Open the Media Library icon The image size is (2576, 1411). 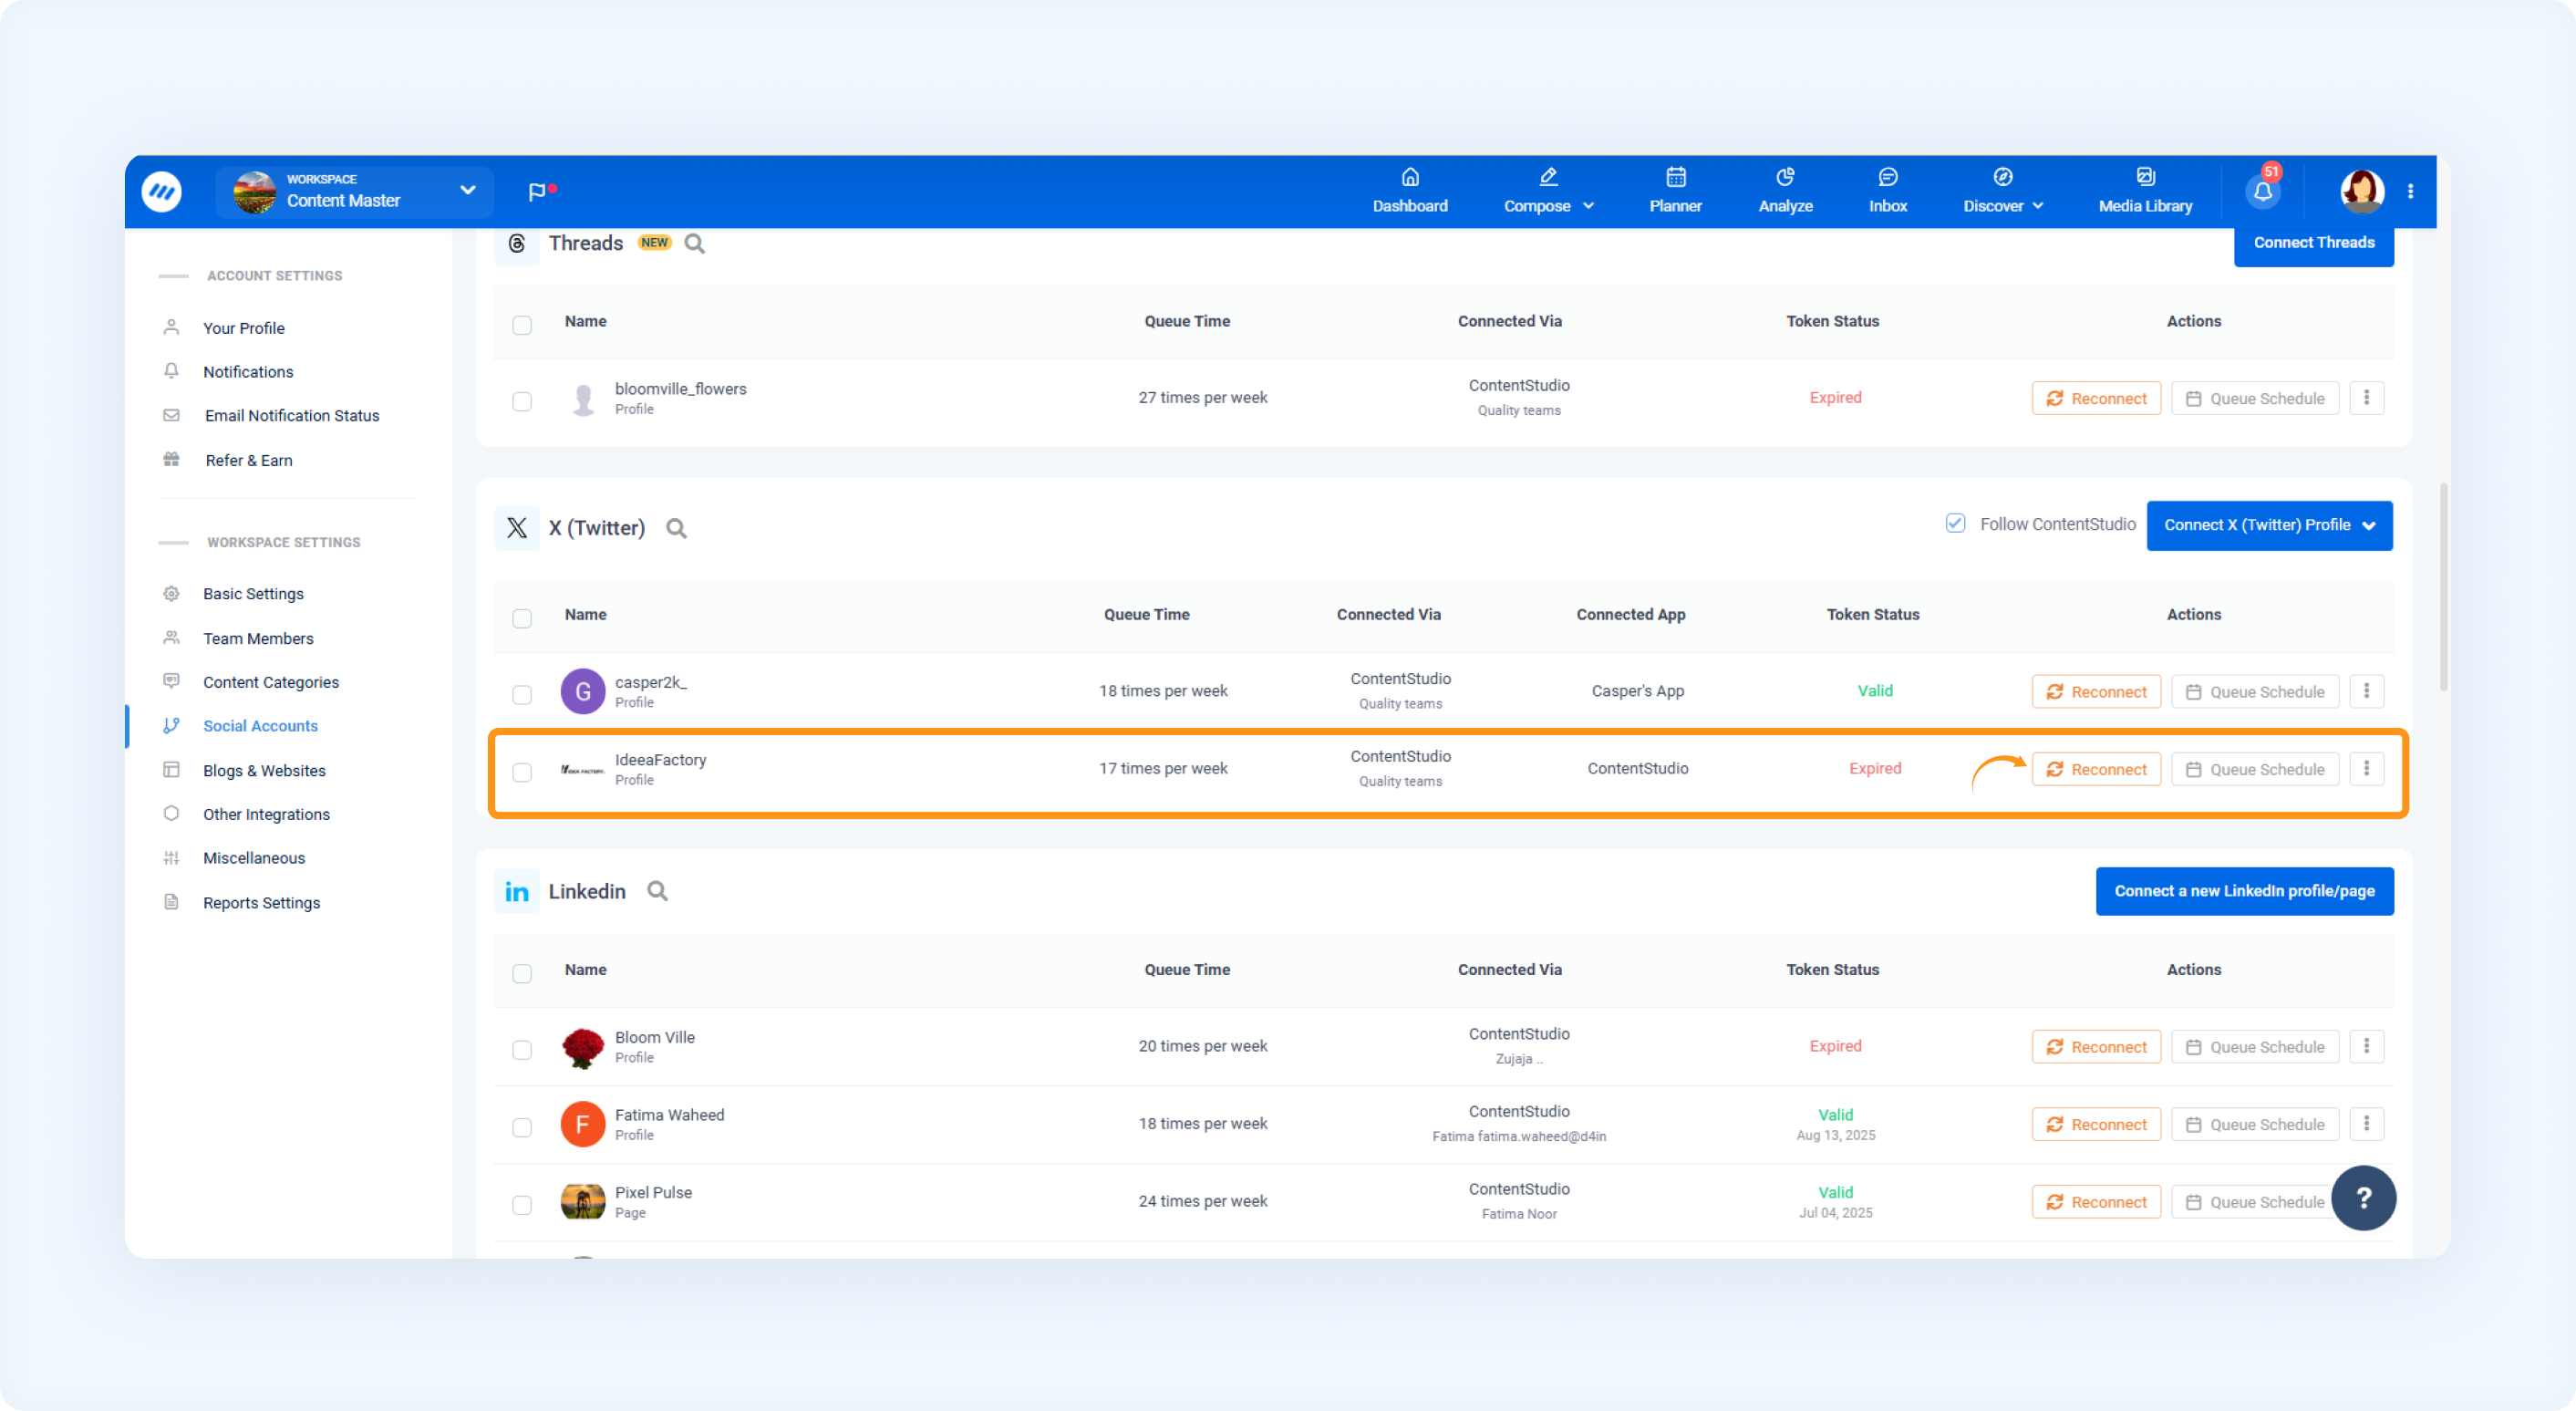coord(2145,190)
